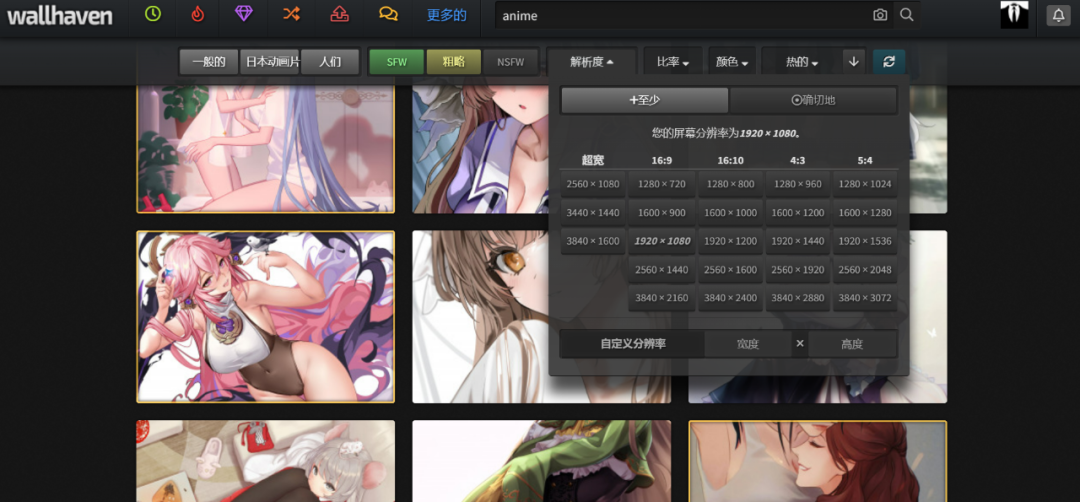Image resolution: width=1080 pixels, height=502 pixels.
Task: Click the search field containing anime
Action: (x=682, y=15)
